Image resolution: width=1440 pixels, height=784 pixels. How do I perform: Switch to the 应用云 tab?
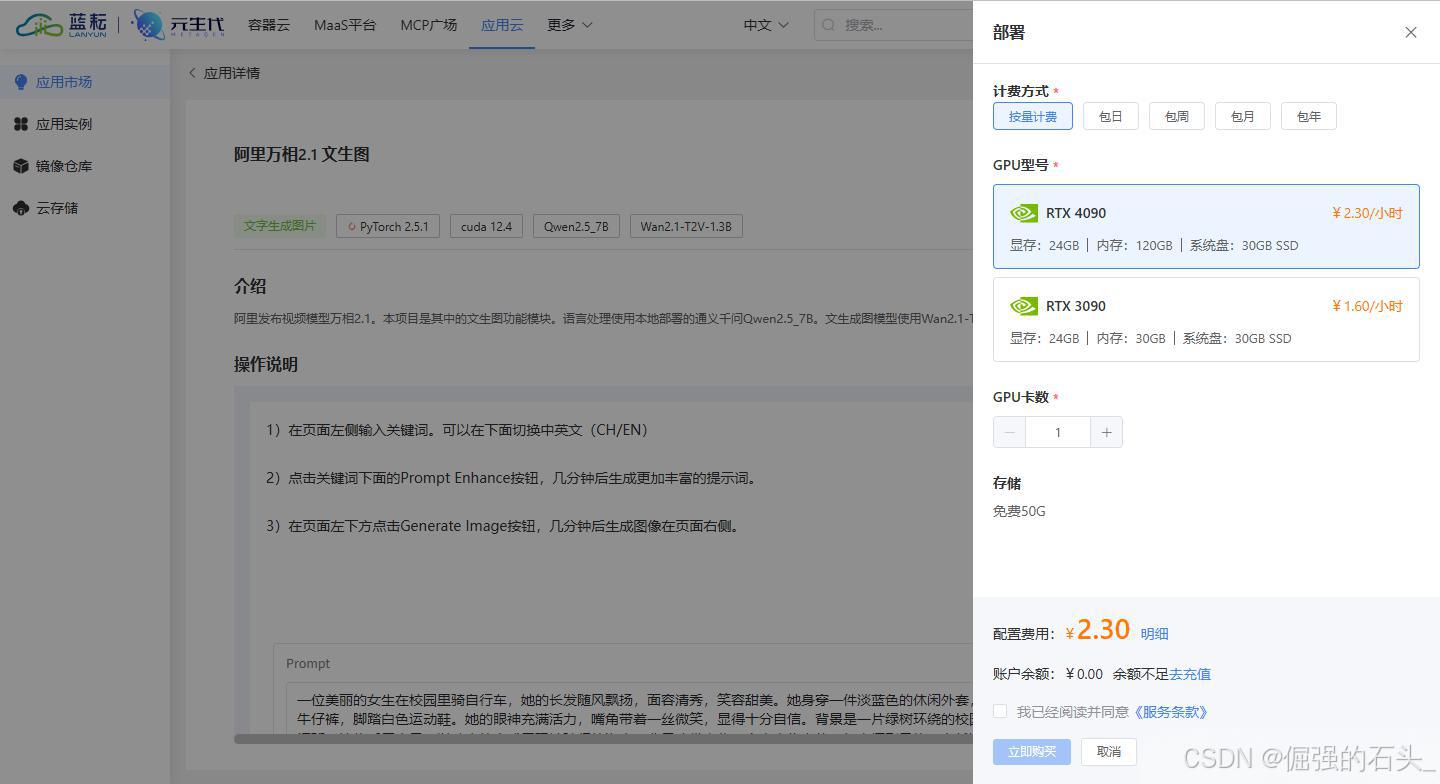pos(502,25)
